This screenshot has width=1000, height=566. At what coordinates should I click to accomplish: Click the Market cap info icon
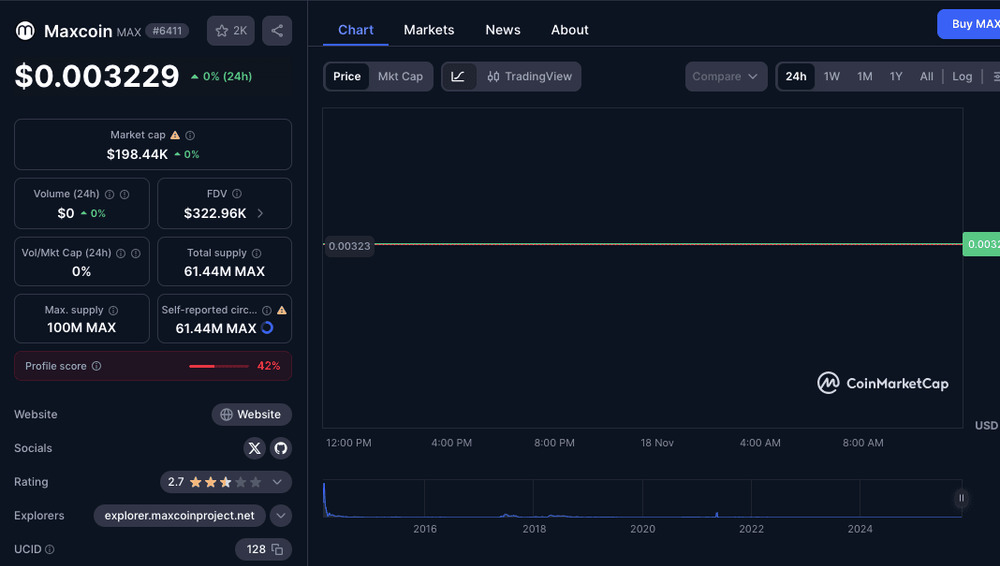coord(190,135)
